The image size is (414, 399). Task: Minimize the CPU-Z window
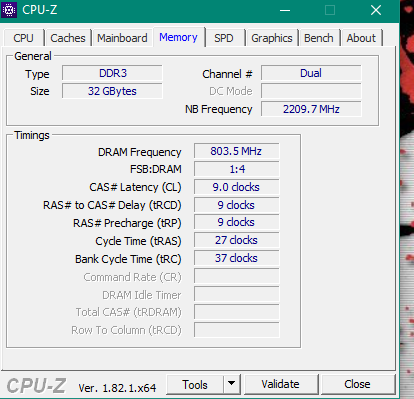coord(285,10)
